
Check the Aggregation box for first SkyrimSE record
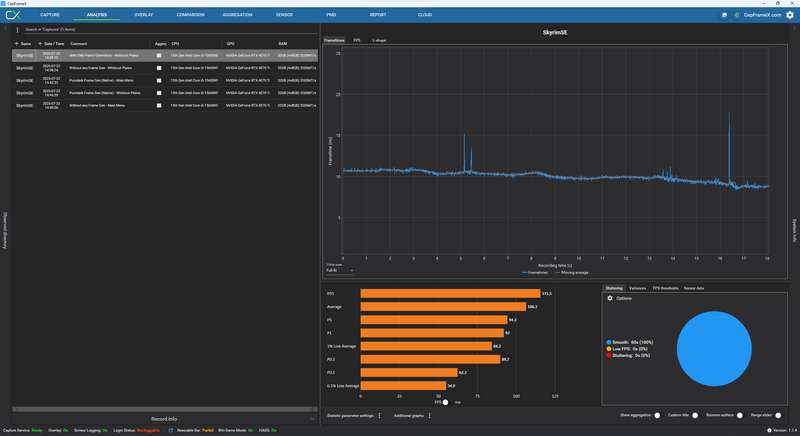click(159, 55)
